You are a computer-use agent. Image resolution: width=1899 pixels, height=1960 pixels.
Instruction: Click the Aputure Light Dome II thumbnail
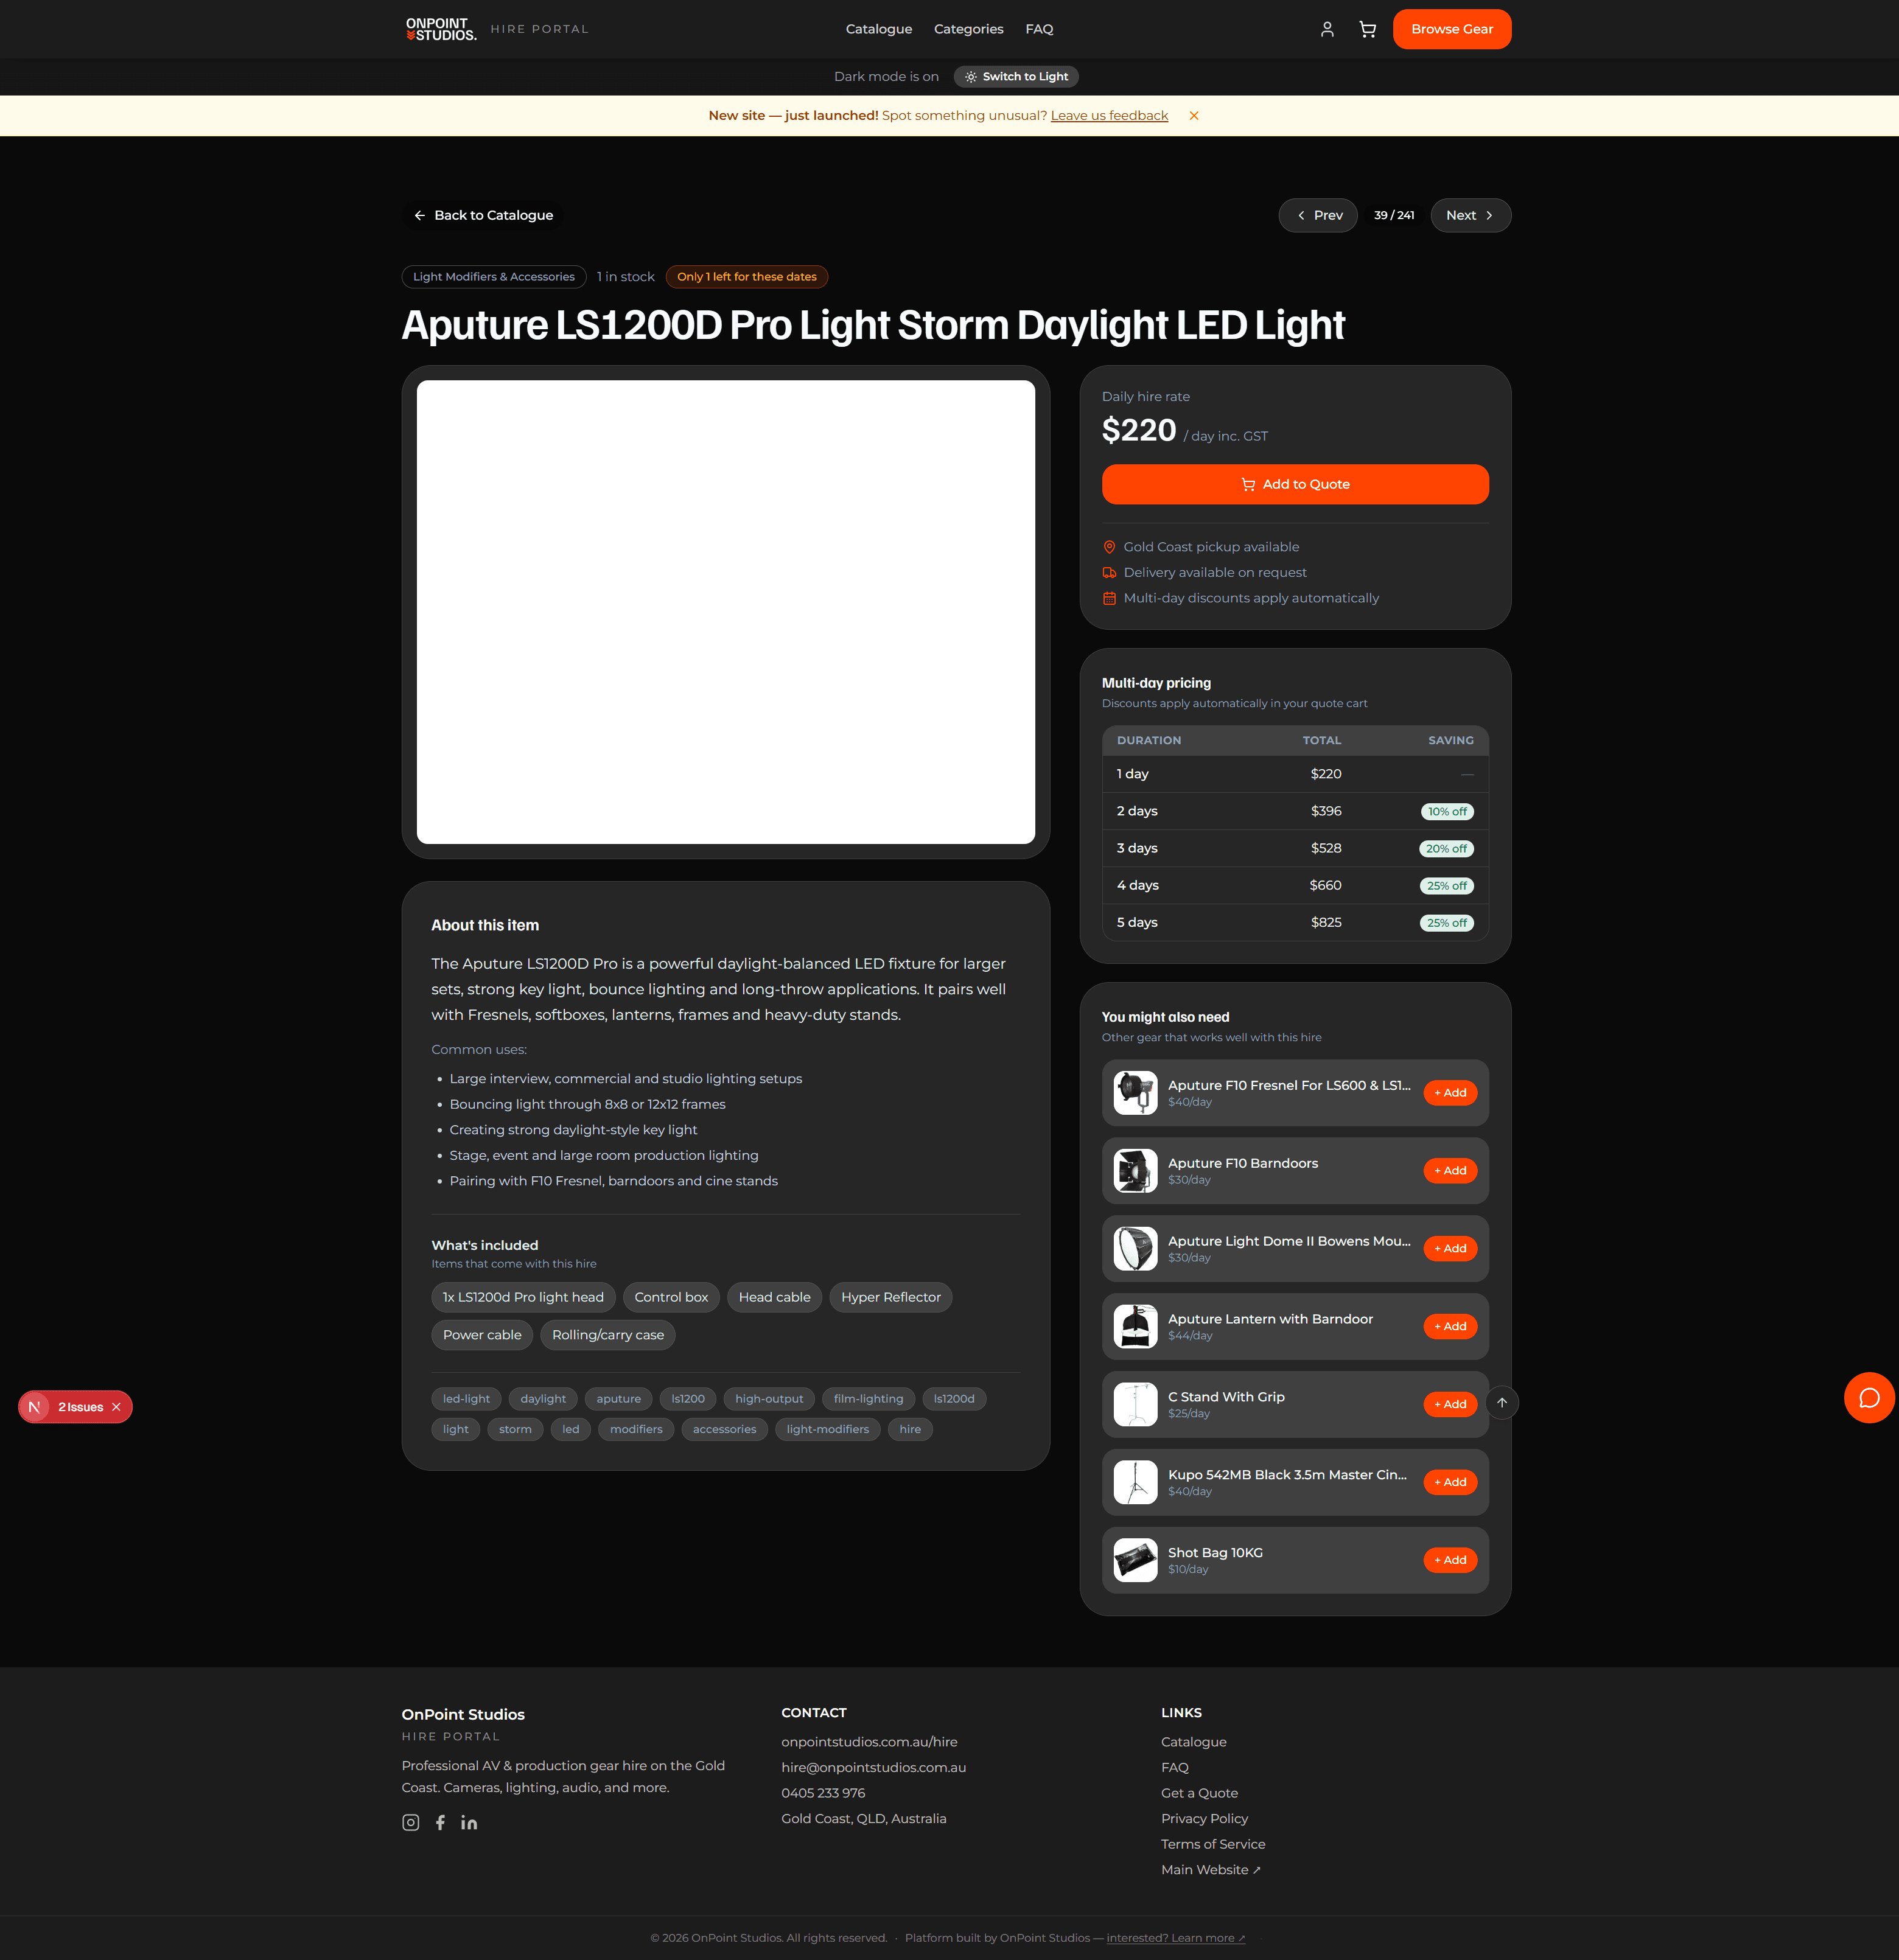click(x=1136, y=1249)
